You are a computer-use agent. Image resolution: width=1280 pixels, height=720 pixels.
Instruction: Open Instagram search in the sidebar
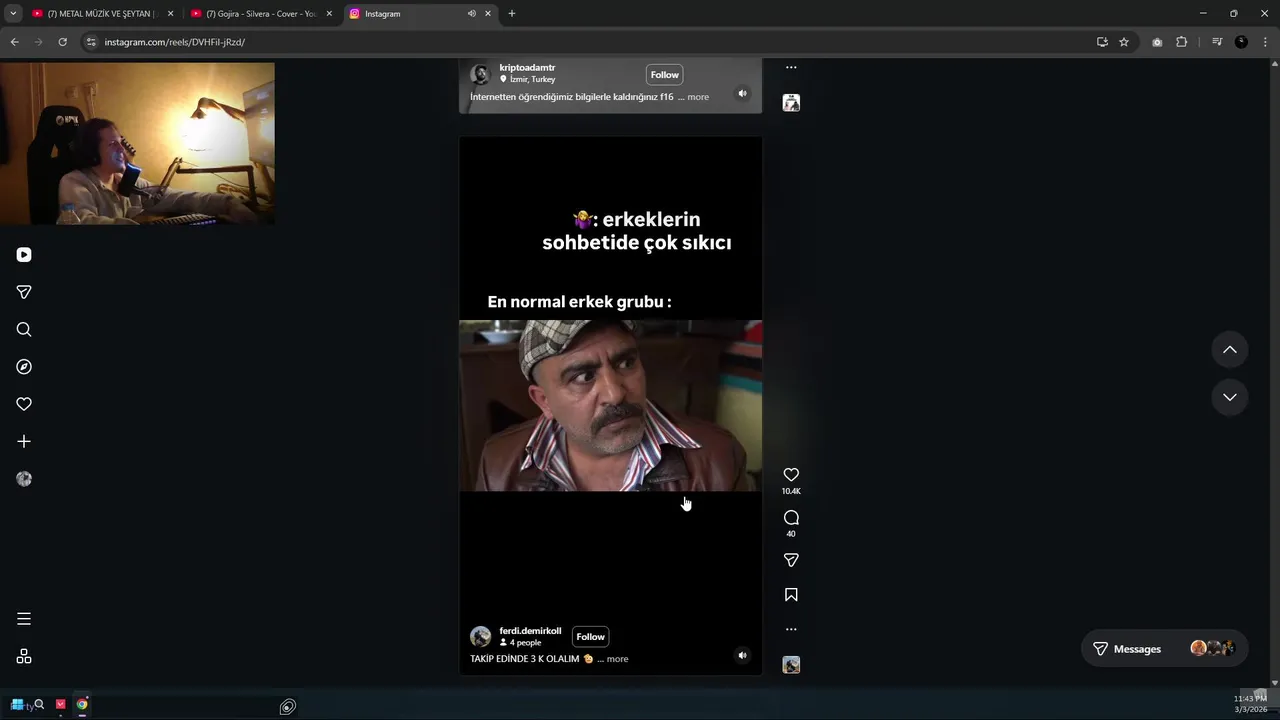click(24, 330)
